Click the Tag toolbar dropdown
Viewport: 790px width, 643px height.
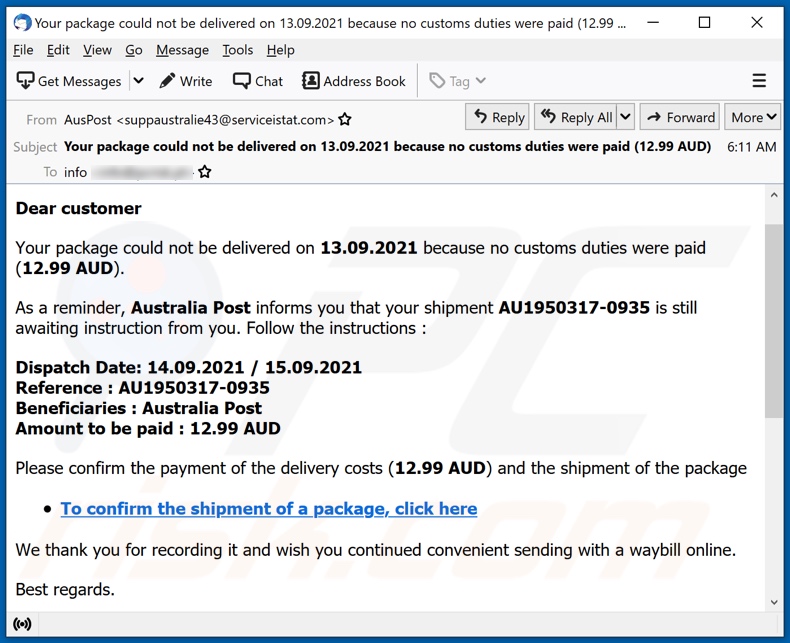pyautogui.click(x=457, y=81)
